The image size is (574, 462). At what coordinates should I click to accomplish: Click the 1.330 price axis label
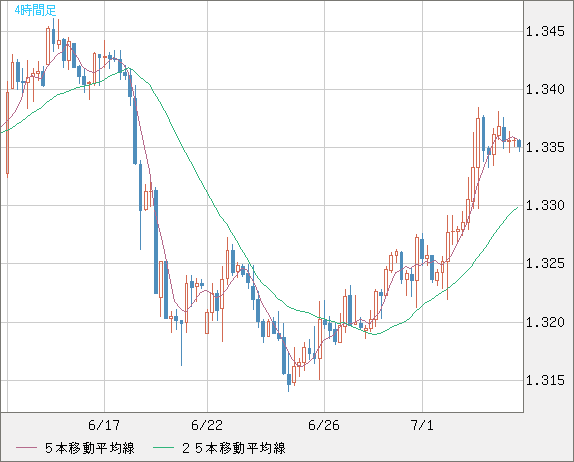pyautogui.click(x=545, y=205)
